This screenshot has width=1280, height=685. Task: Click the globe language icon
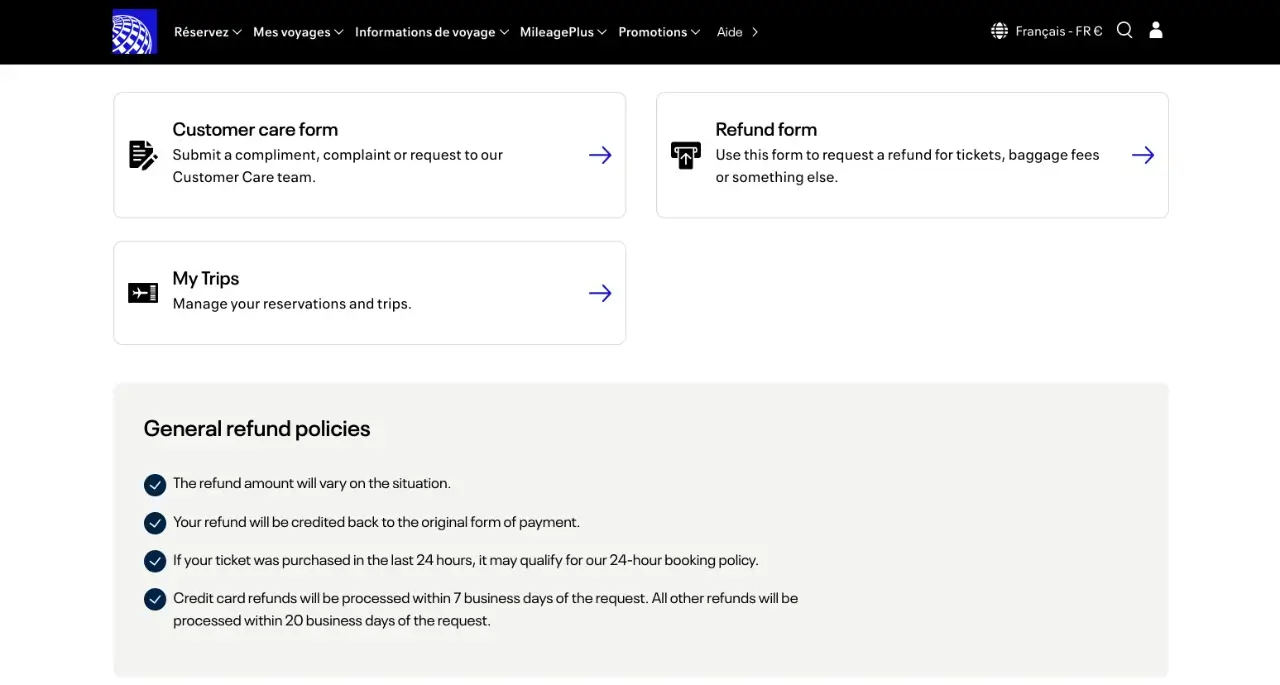click(x=999, y=31)
